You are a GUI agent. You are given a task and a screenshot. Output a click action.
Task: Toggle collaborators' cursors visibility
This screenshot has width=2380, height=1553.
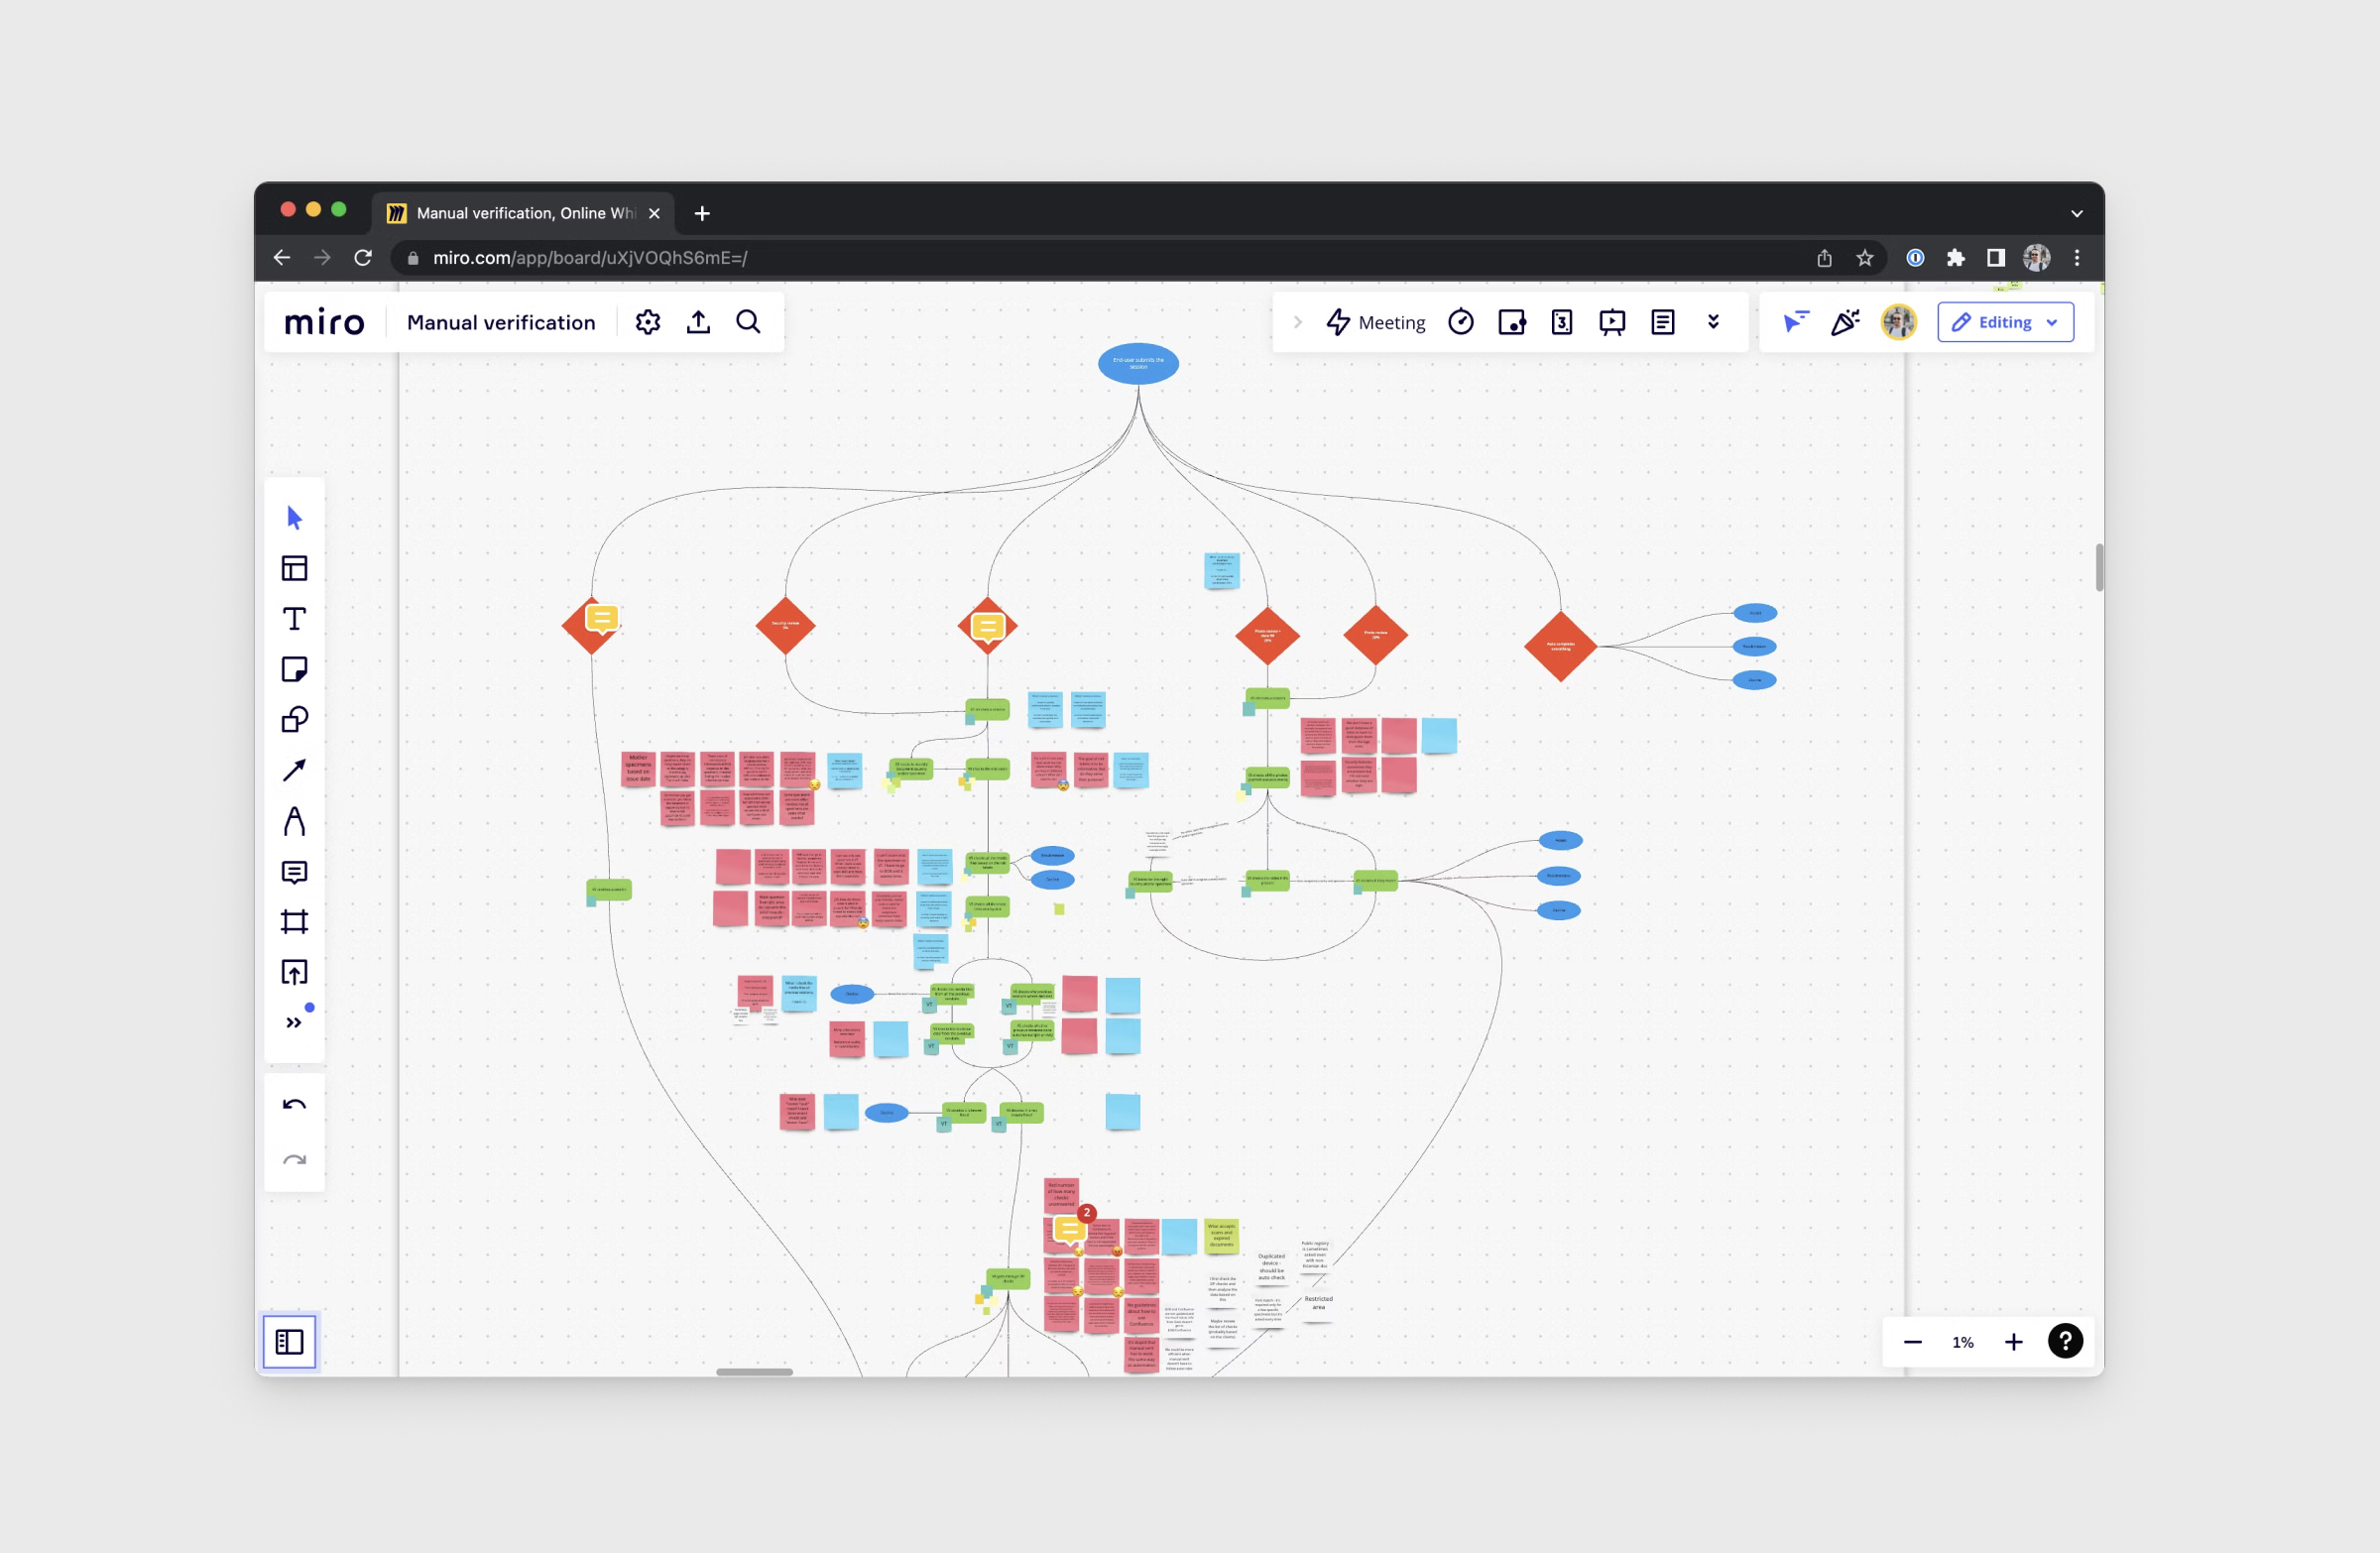tap(1796, 322)
